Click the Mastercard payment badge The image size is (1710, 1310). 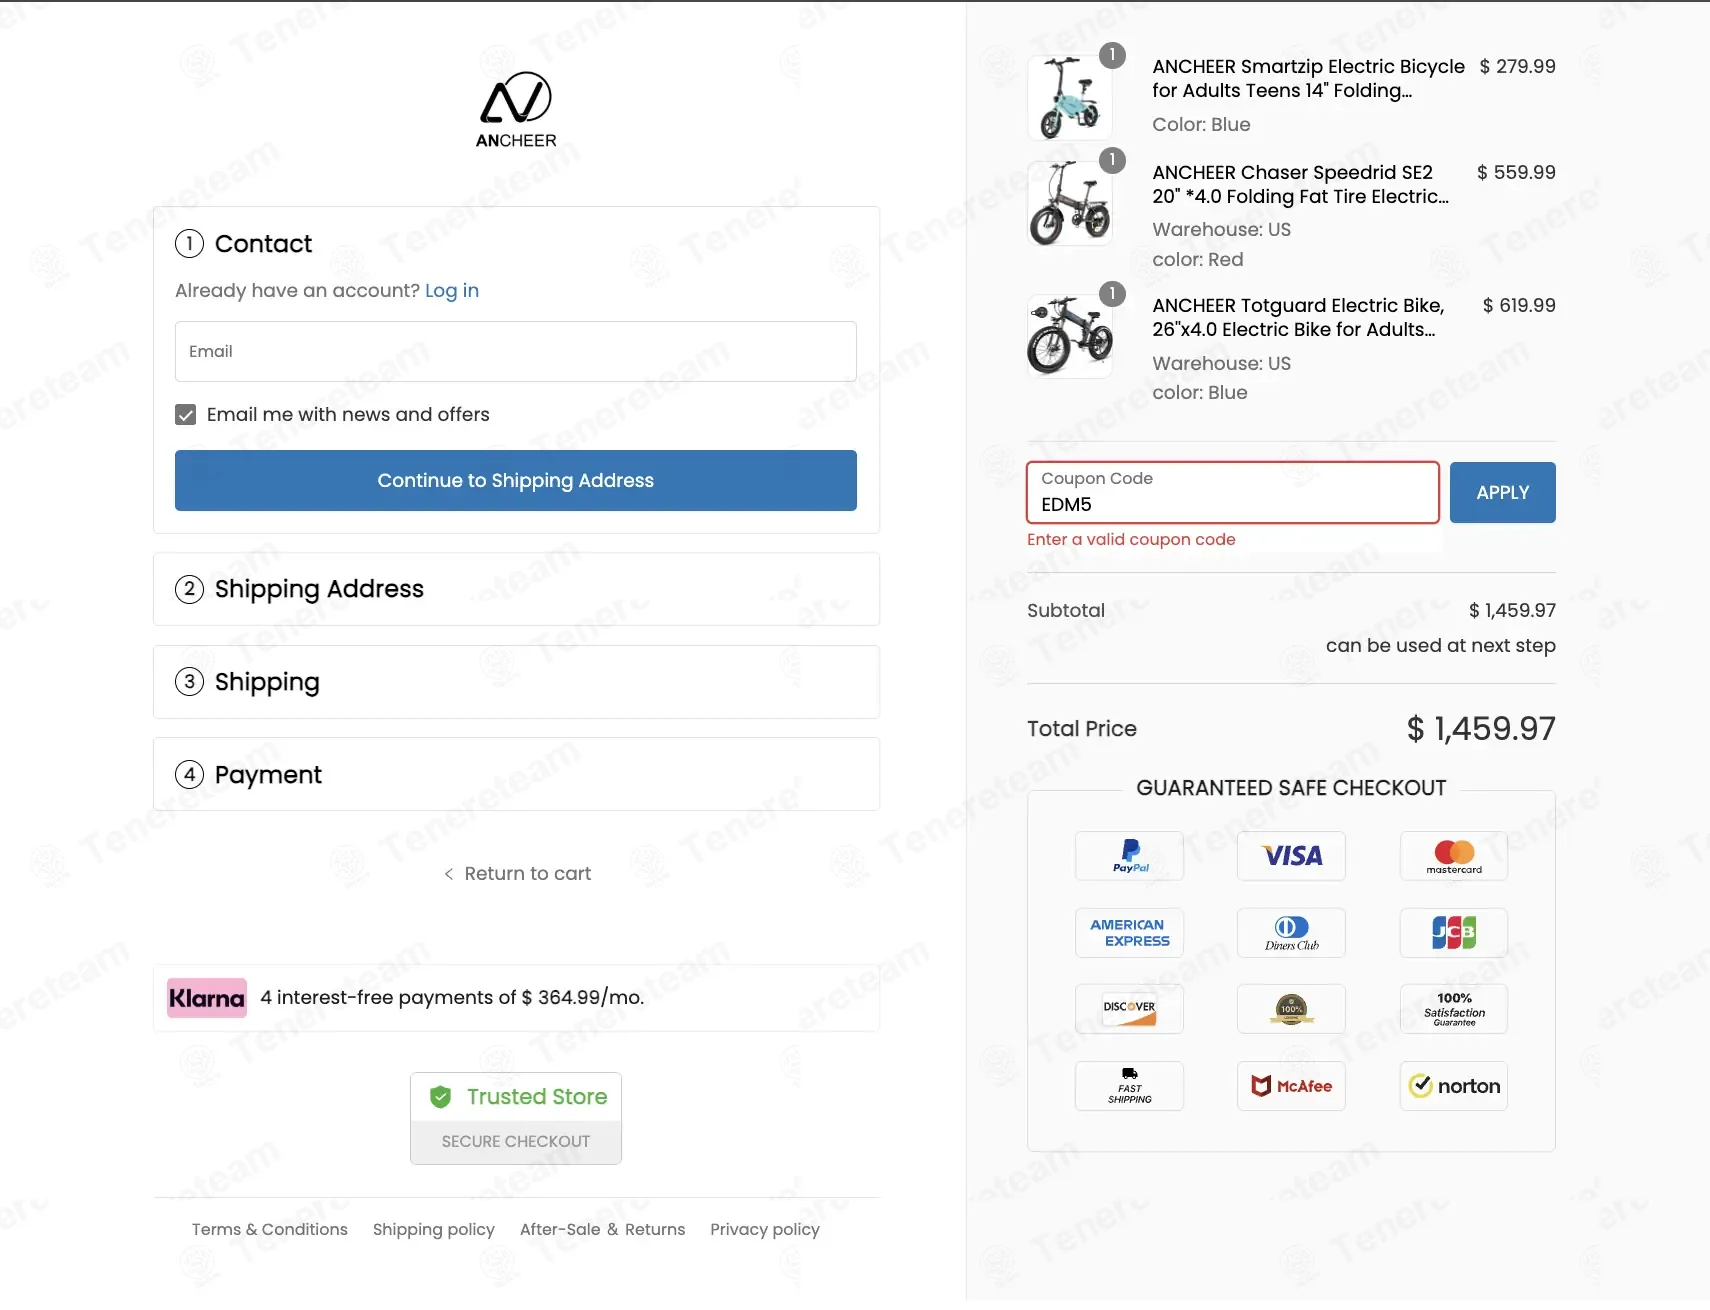[1454, 856]
